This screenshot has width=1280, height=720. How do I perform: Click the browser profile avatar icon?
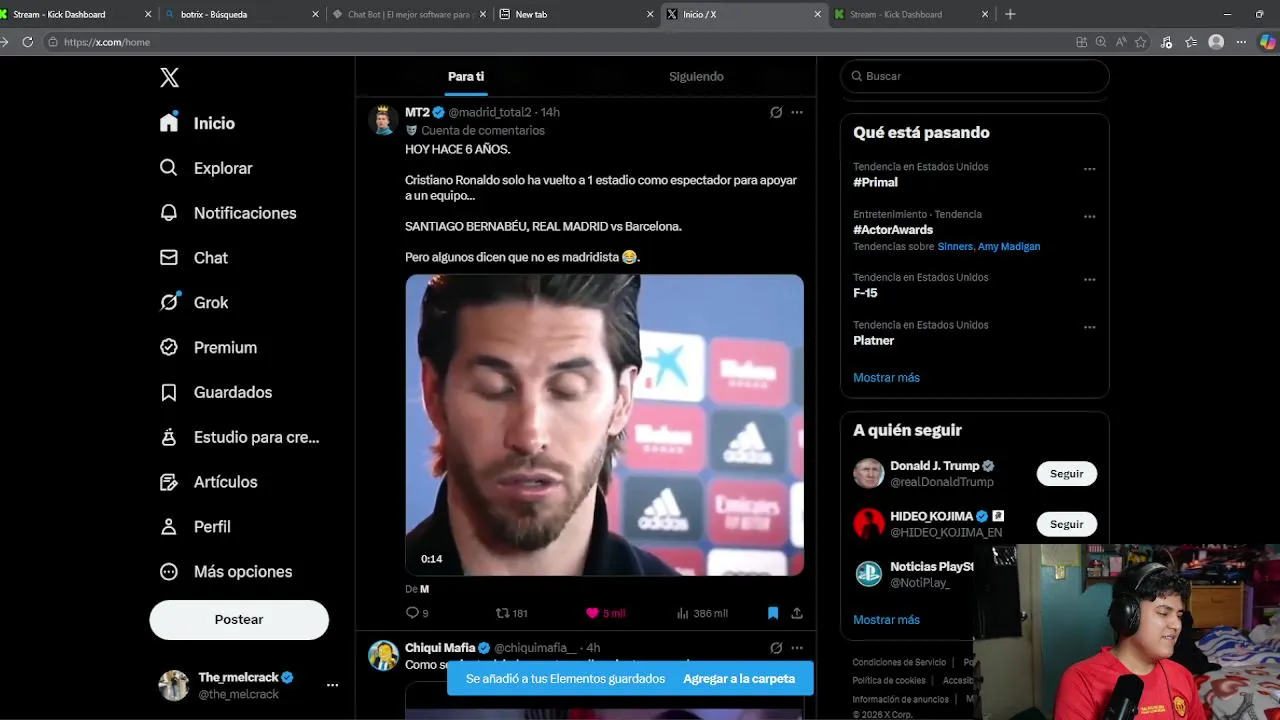[x=1216, y=42]
